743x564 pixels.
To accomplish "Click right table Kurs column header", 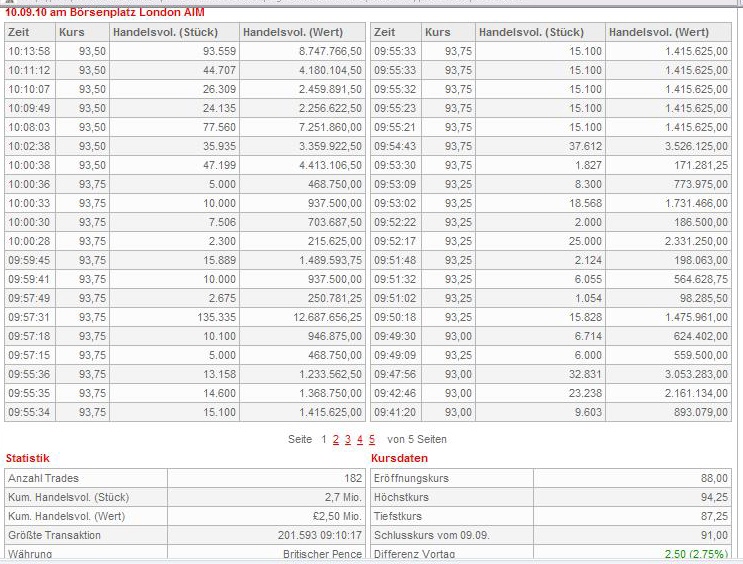I will [x=448, y=32].
